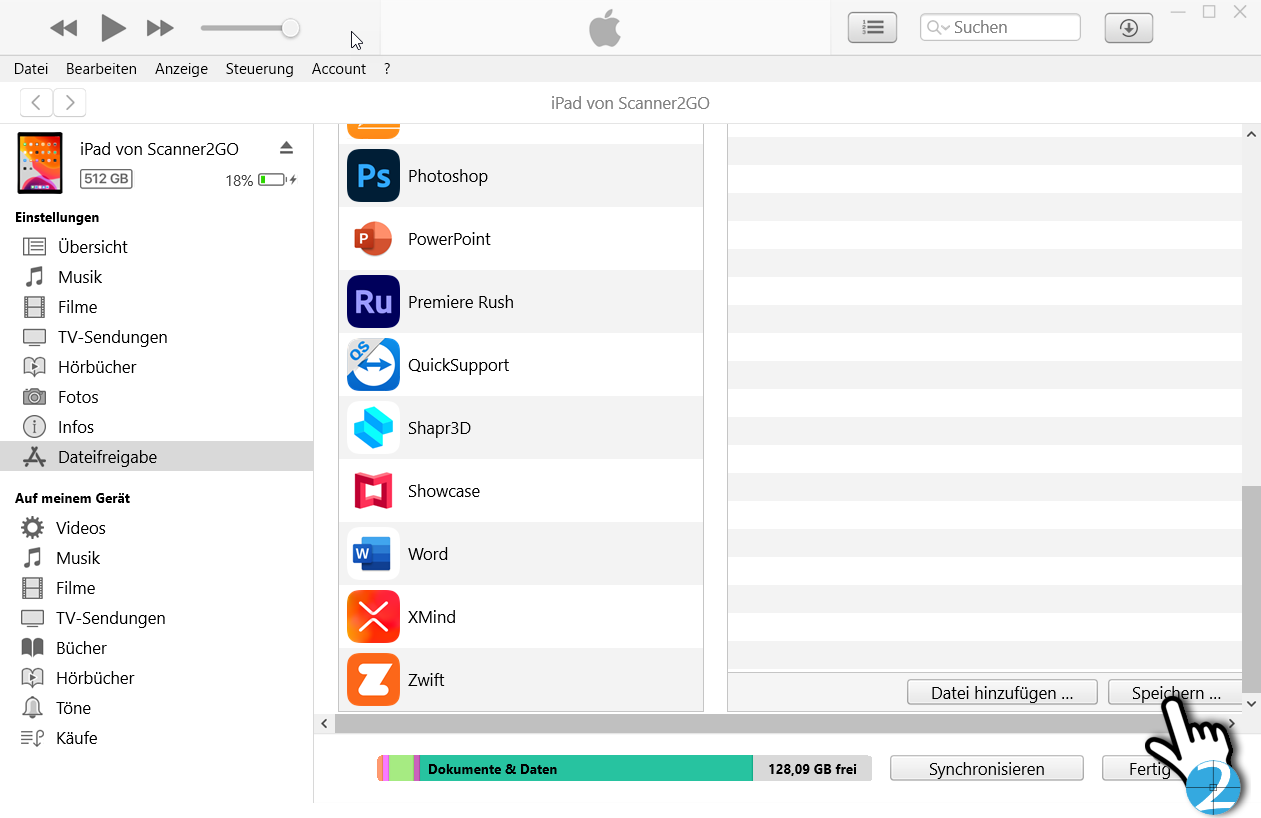This screenshot has height=818, width=1261.
Task: Click the 18% battery percentage text
Action: click(239, 180)
